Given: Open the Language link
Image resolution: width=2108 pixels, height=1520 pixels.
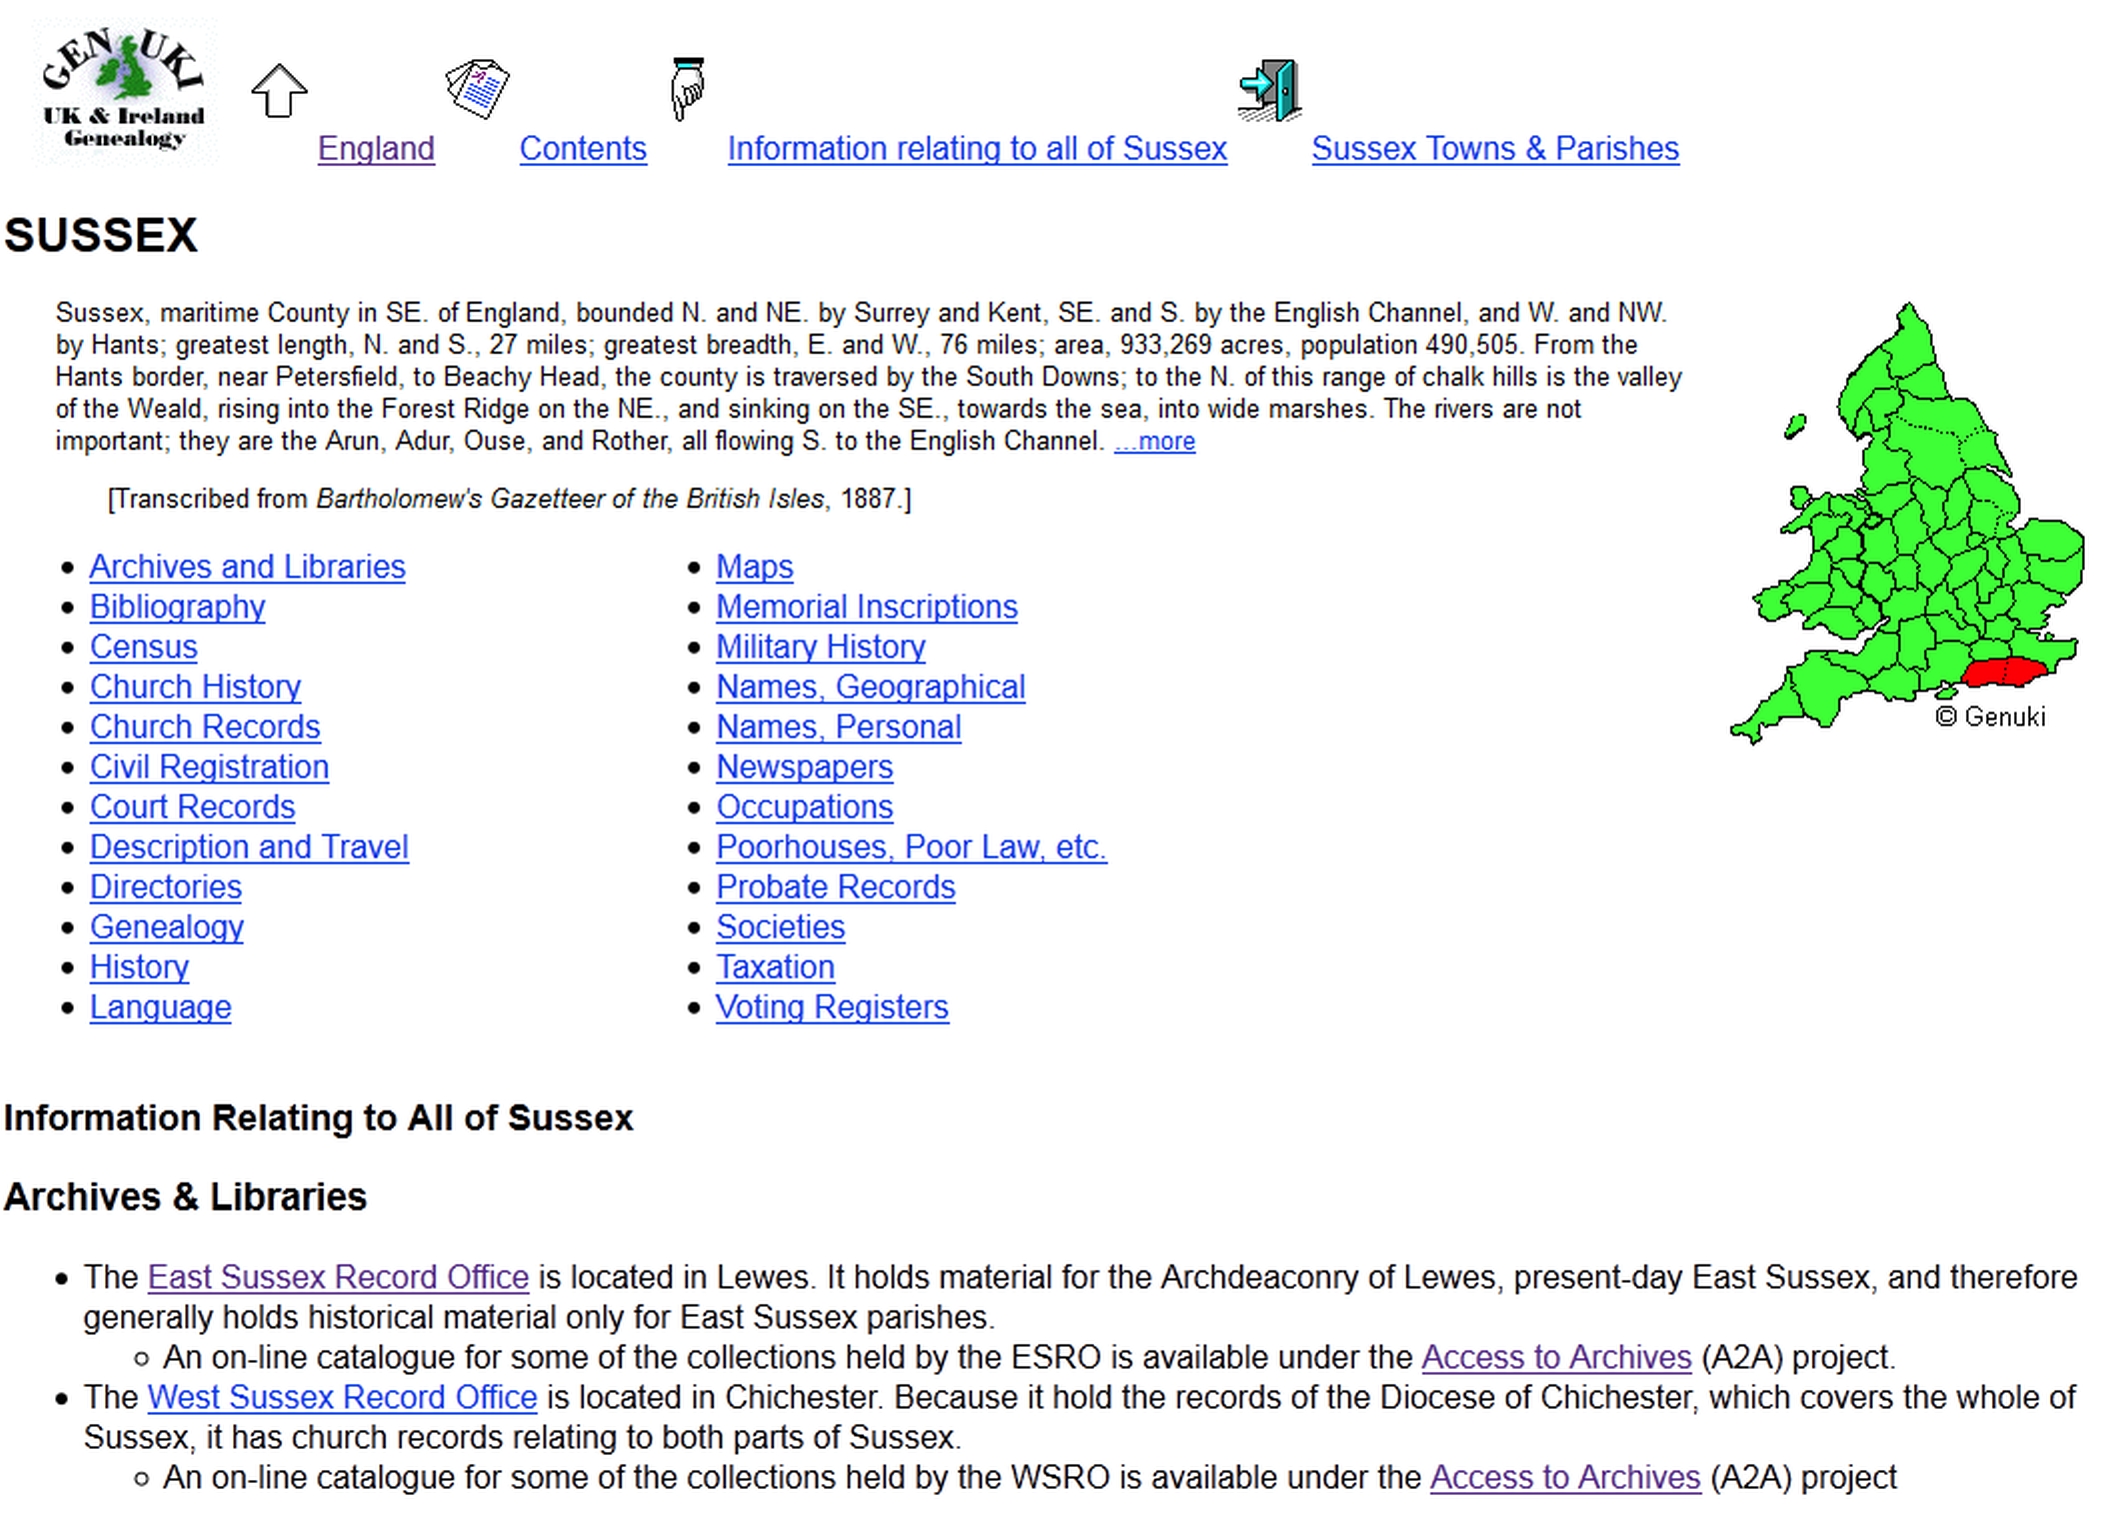Looking at the screenshot, I should pyautogui.click(x=160, y=1007).
